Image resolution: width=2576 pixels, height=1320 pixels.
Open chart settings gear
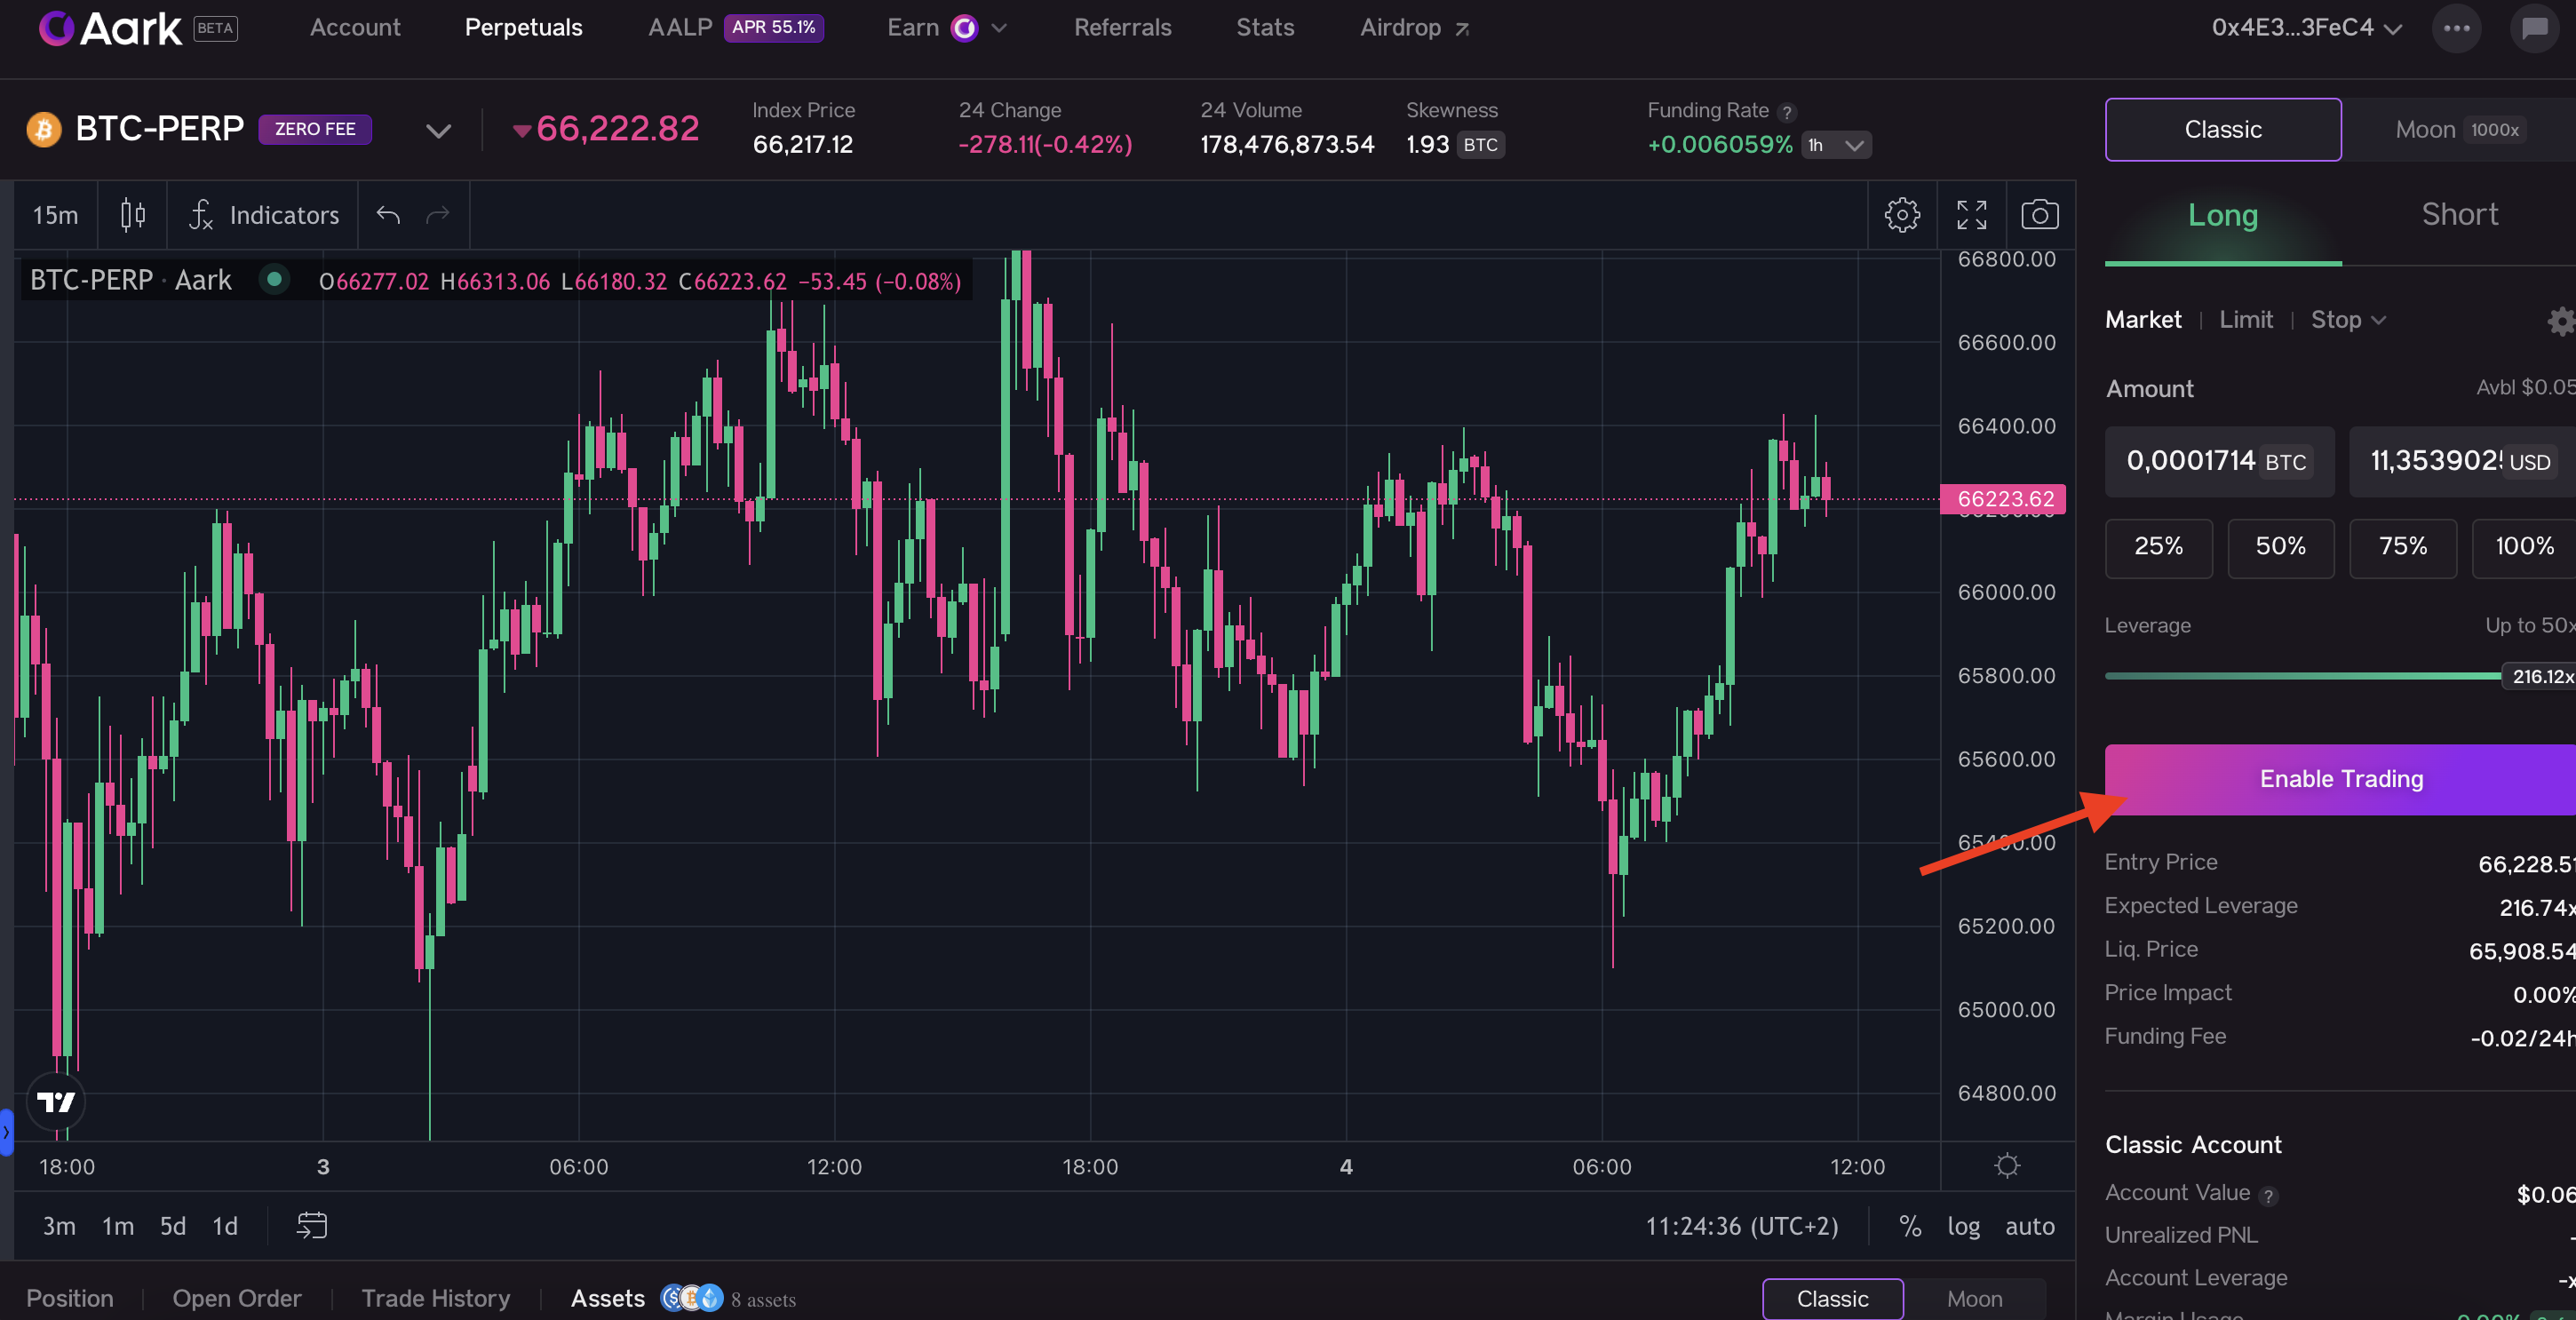point(1902,215)
